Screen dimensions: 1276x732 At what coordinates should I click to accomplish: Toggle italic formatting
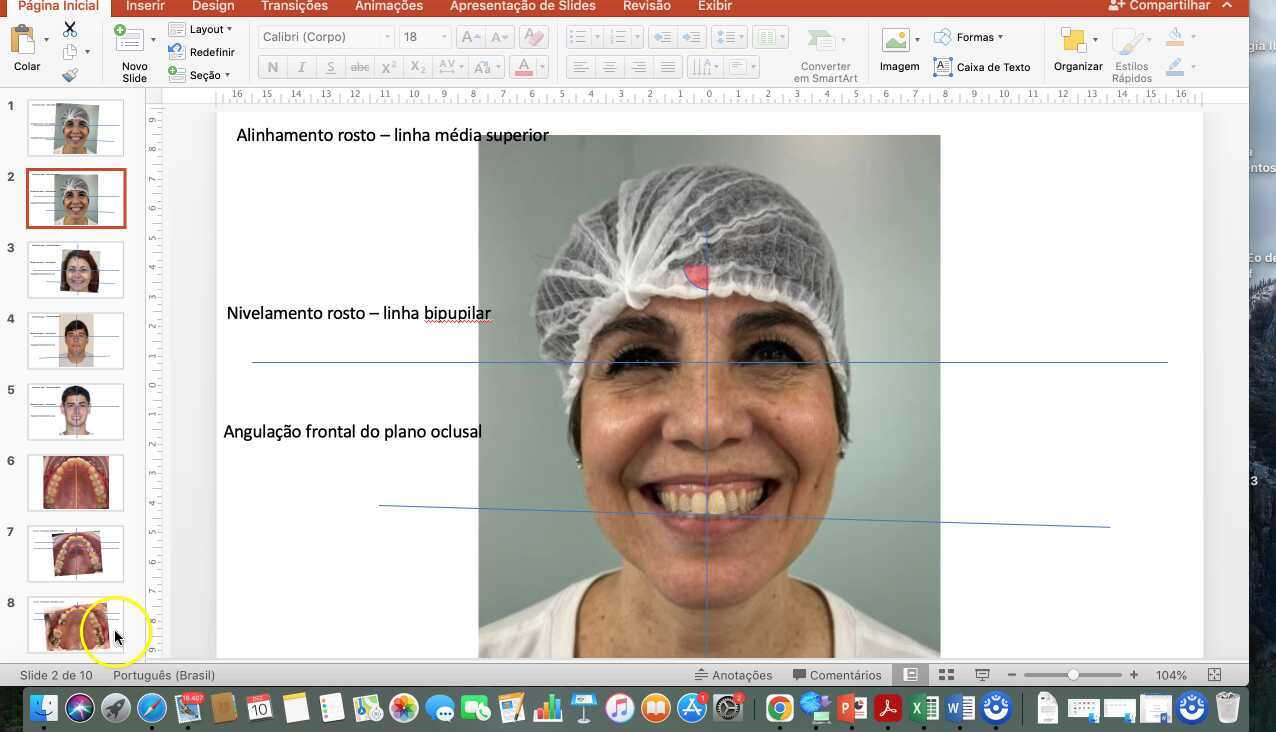[x=301, y=67]
